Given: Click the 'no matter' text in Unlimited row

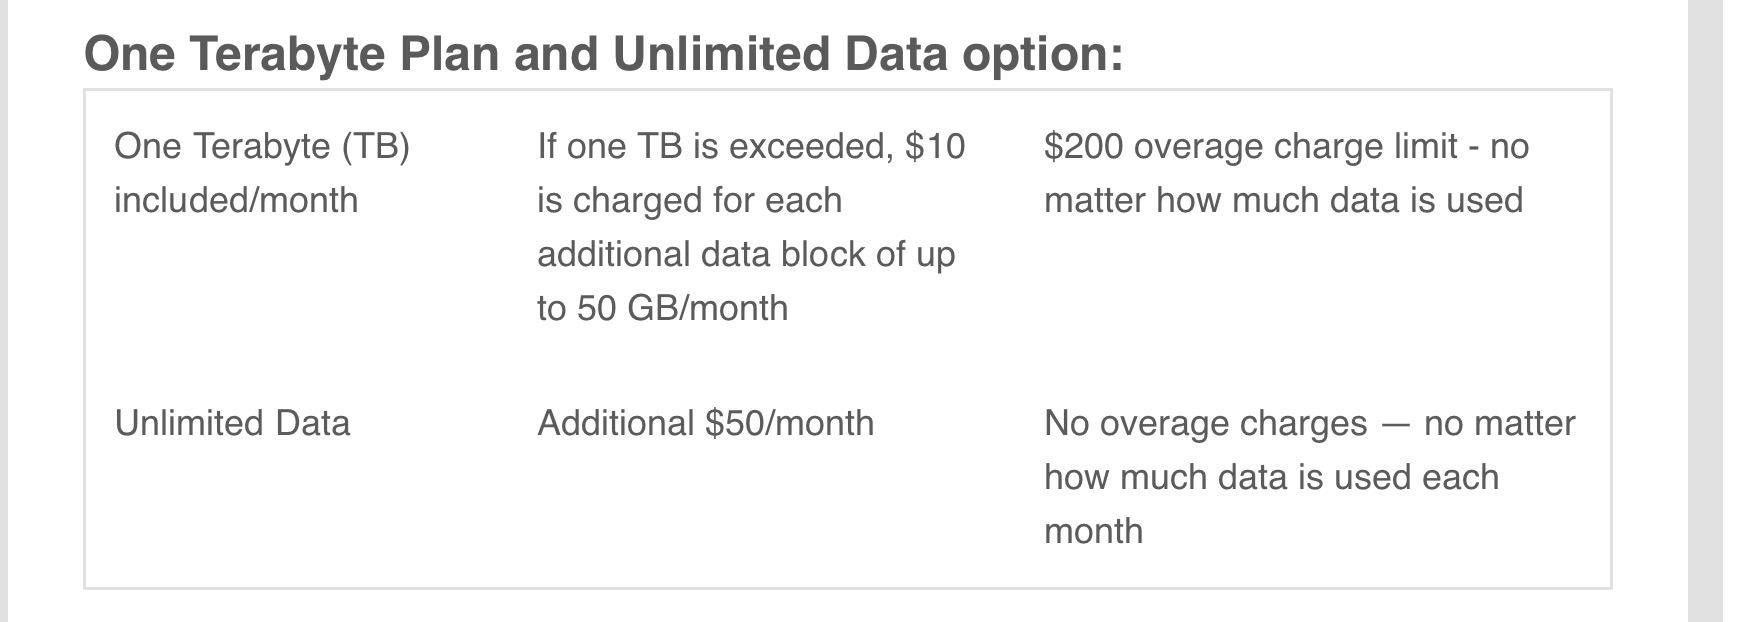Looking at the screenshot, I should [1499, 423].
